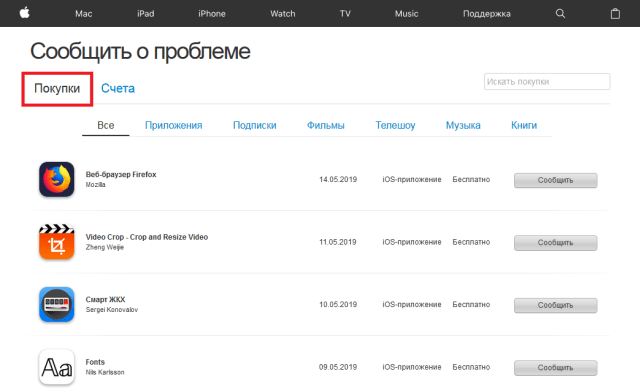The width and height of the screenshot is (640, 388).
Task: Select the Все filter tab
Action: tap(106, 125)
